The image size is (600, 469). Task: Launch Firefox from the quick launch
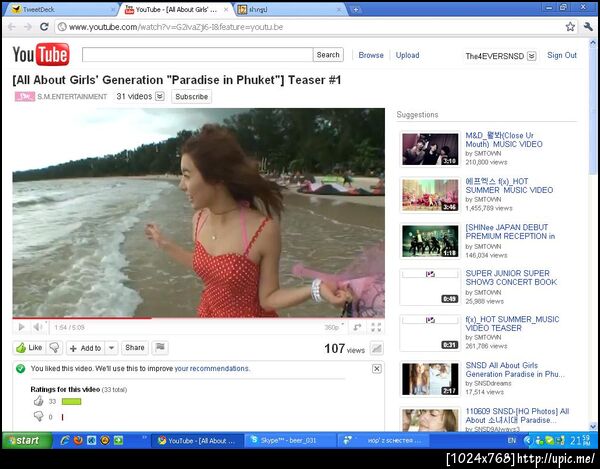78,440
